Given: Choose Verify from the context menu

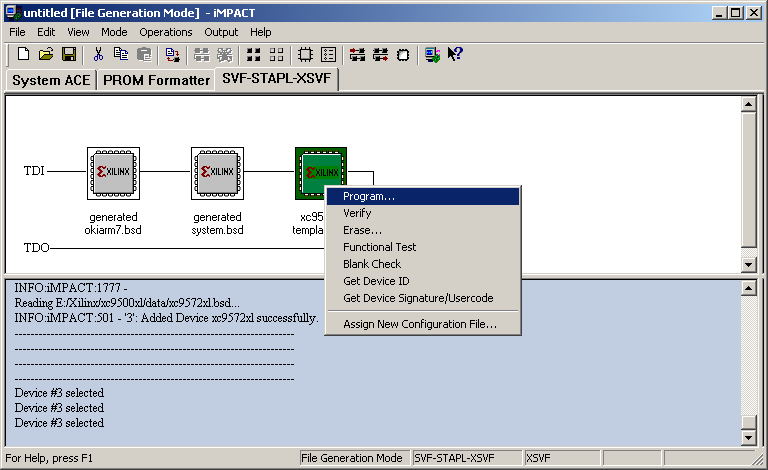Looking at the screenshot, I should 423,213.
